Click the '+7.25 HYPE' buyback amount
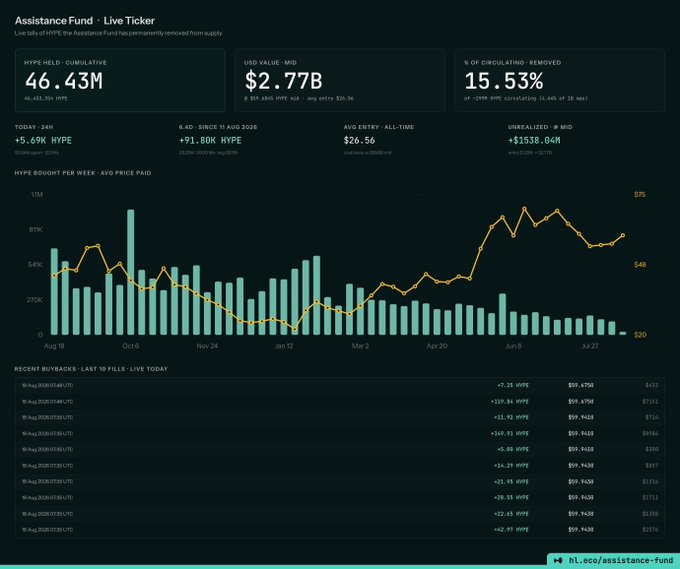The height and width of the screenshot is (569, 680). pos(513,385)
